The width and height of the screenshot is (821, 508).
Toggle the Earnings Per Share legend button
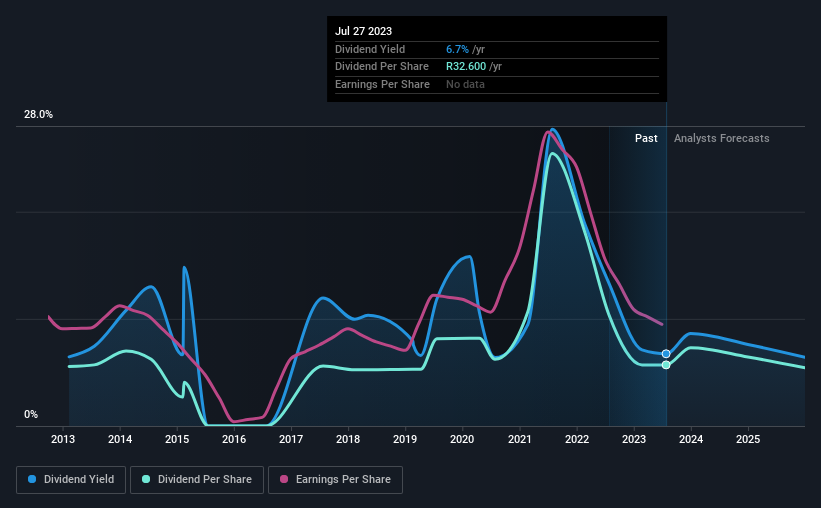pos(335,480)
